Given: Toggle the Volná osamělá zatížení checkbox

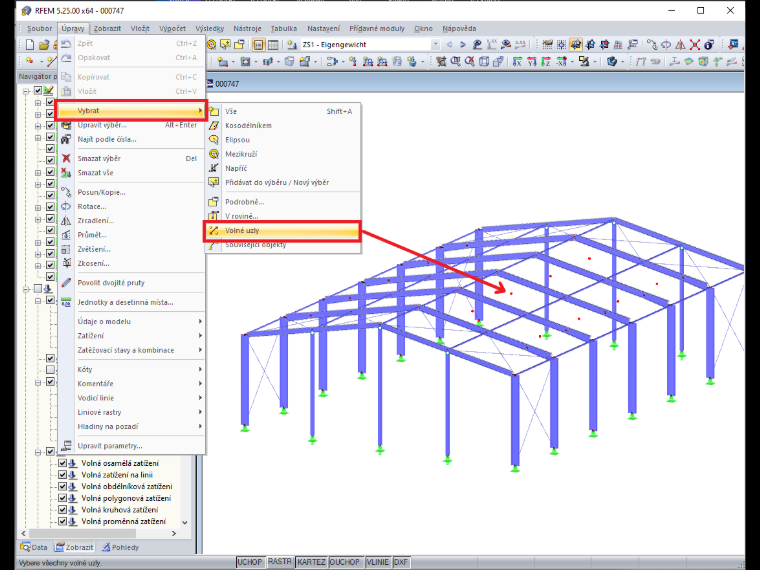Looking at the screenshot, I should 62,463.
